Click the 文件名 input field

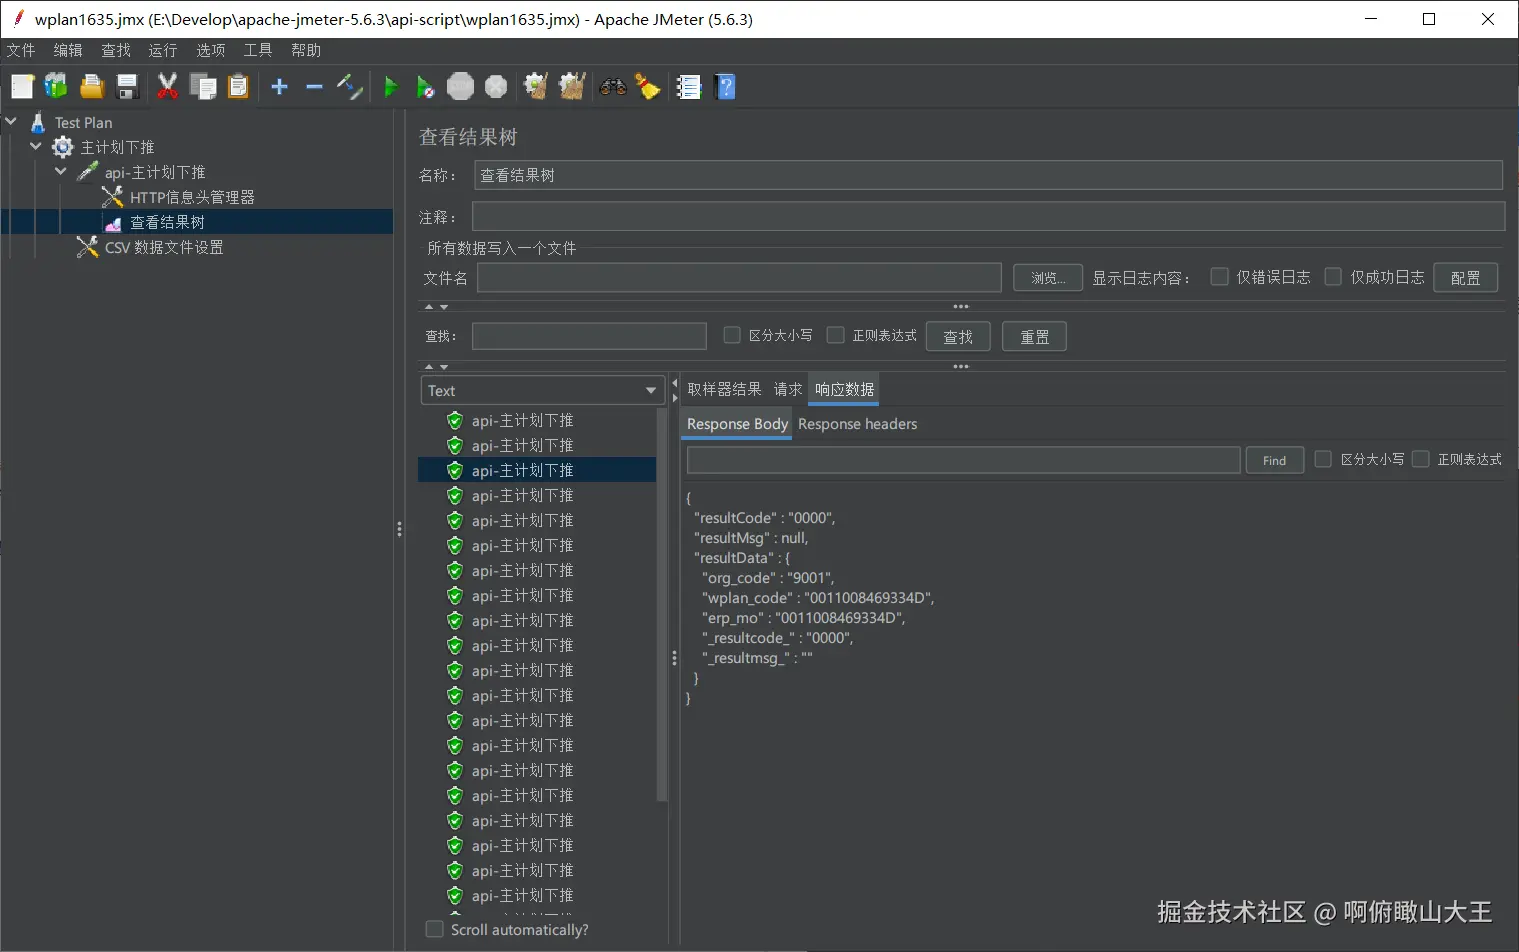coord(739,278)
